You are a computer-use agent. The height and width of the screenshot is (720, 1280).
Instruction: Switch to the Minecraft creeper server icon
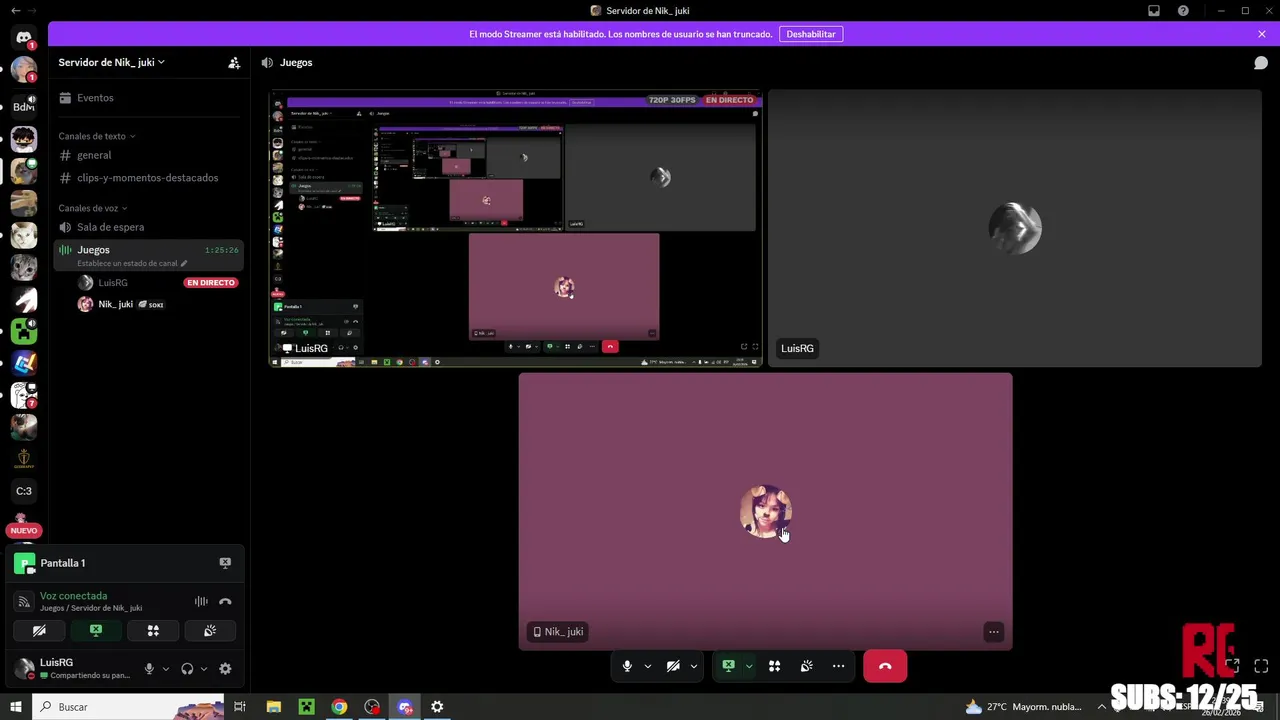pos(24,331)
